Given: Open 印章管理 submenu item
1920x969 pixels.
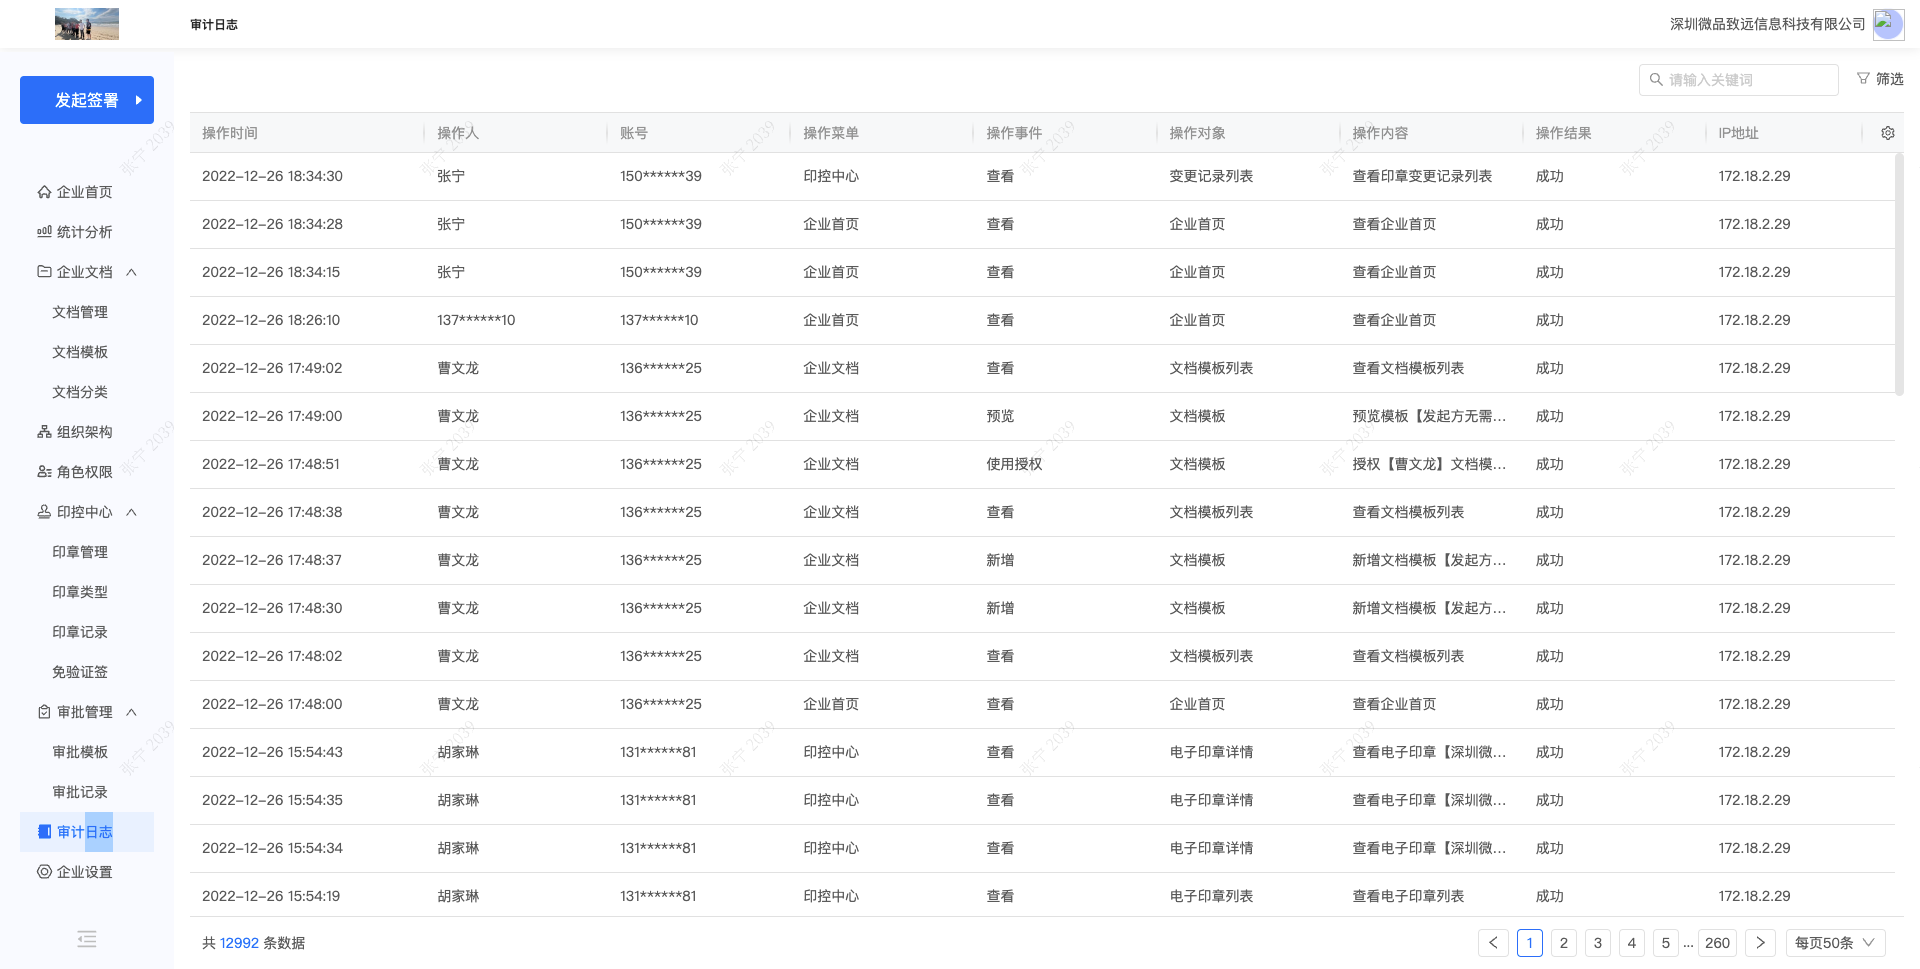Looking at the screenshot, I should (x=80, y=552).
